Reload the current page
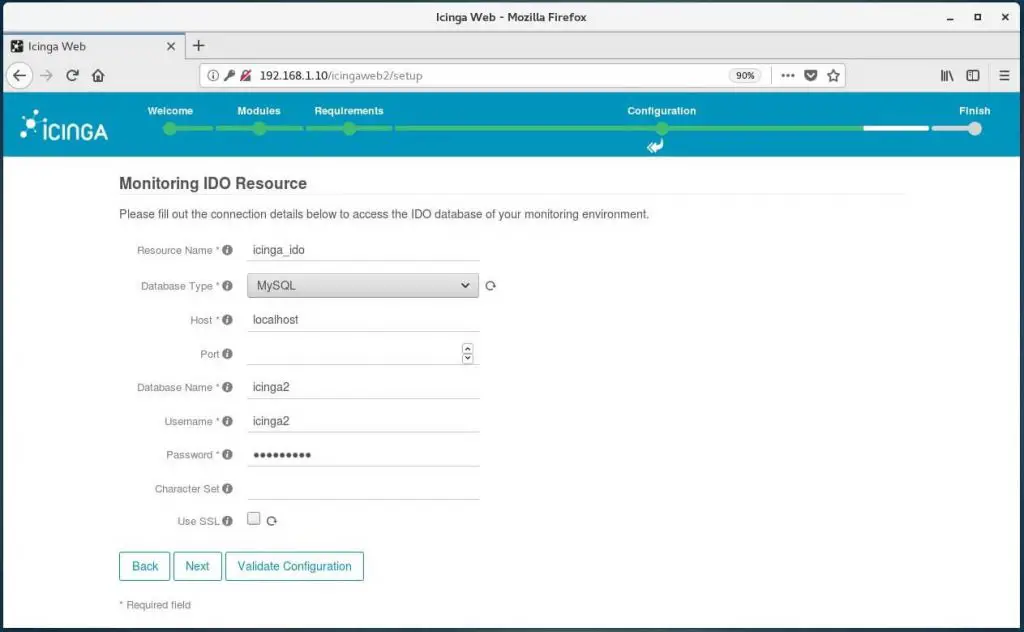This screenshot has height=632, width=1024. pyautogui.click(x=72, y=76)
